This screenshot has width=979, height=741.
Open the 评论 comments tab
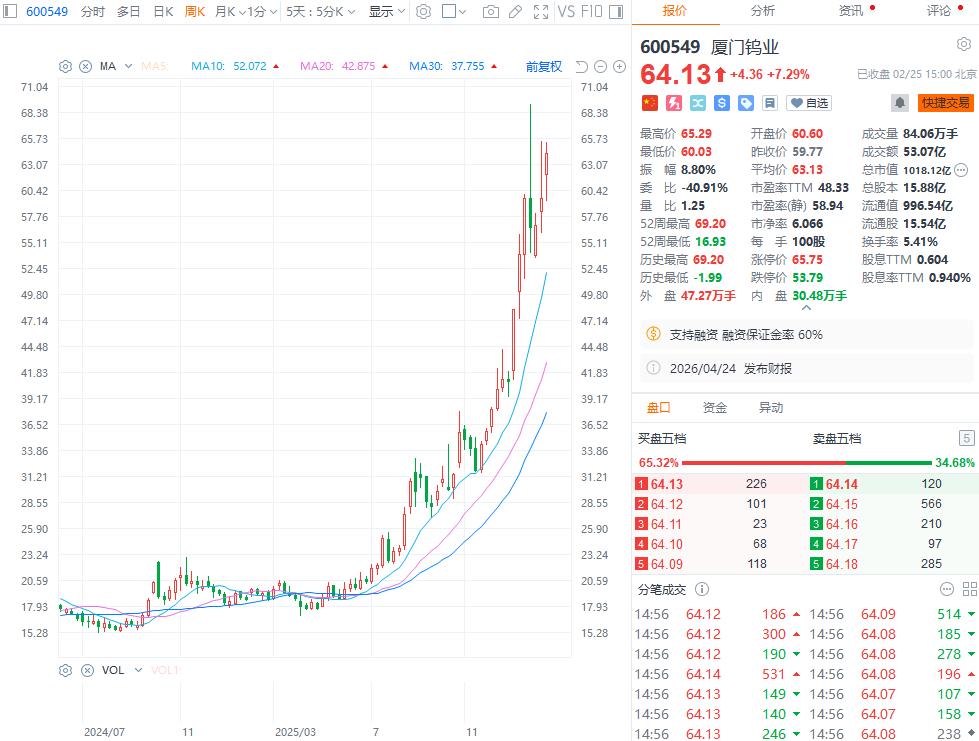click(938, 11)
